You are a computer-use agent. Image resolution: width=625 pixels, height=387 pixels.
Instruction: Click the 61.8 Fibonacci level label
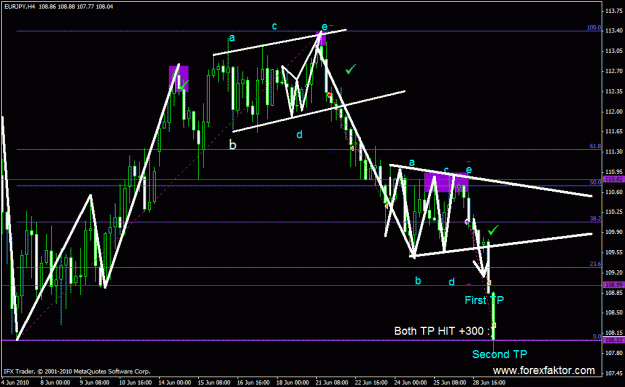[596, 147]
